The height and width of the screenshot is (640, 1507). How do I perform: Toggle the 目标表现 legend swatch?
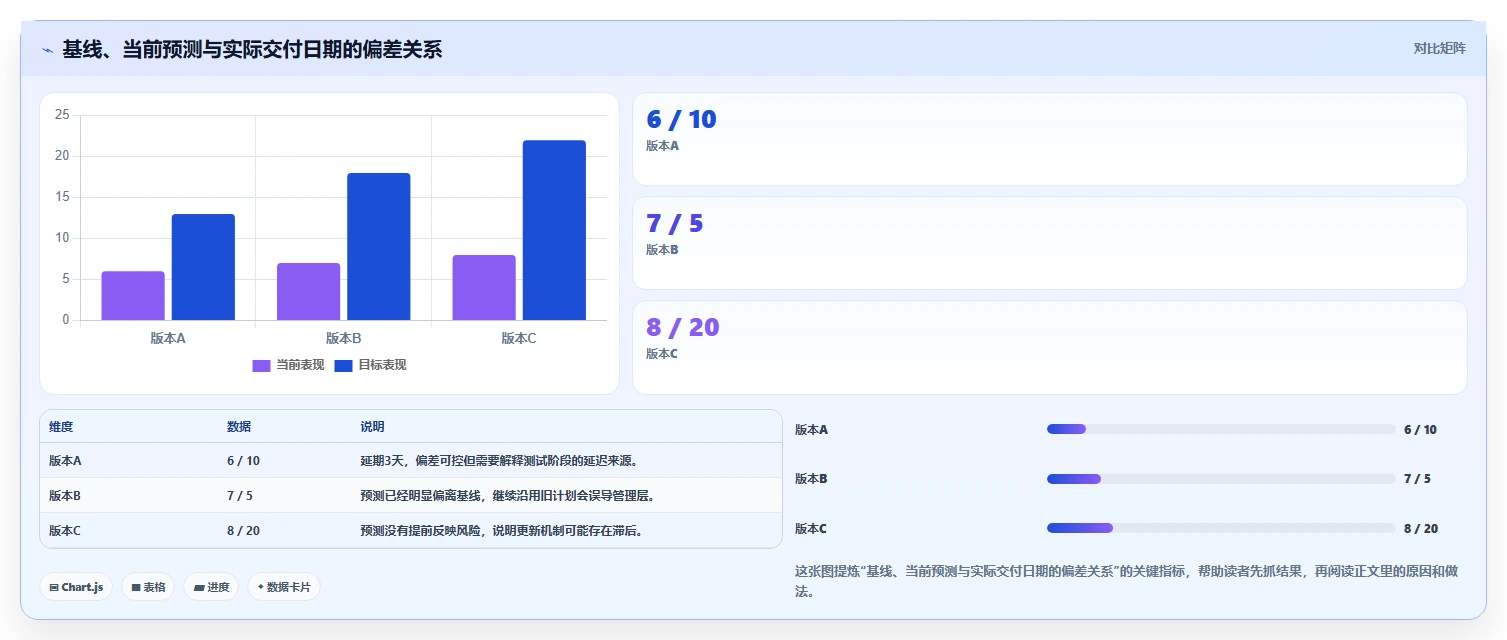tap(343, 365)
